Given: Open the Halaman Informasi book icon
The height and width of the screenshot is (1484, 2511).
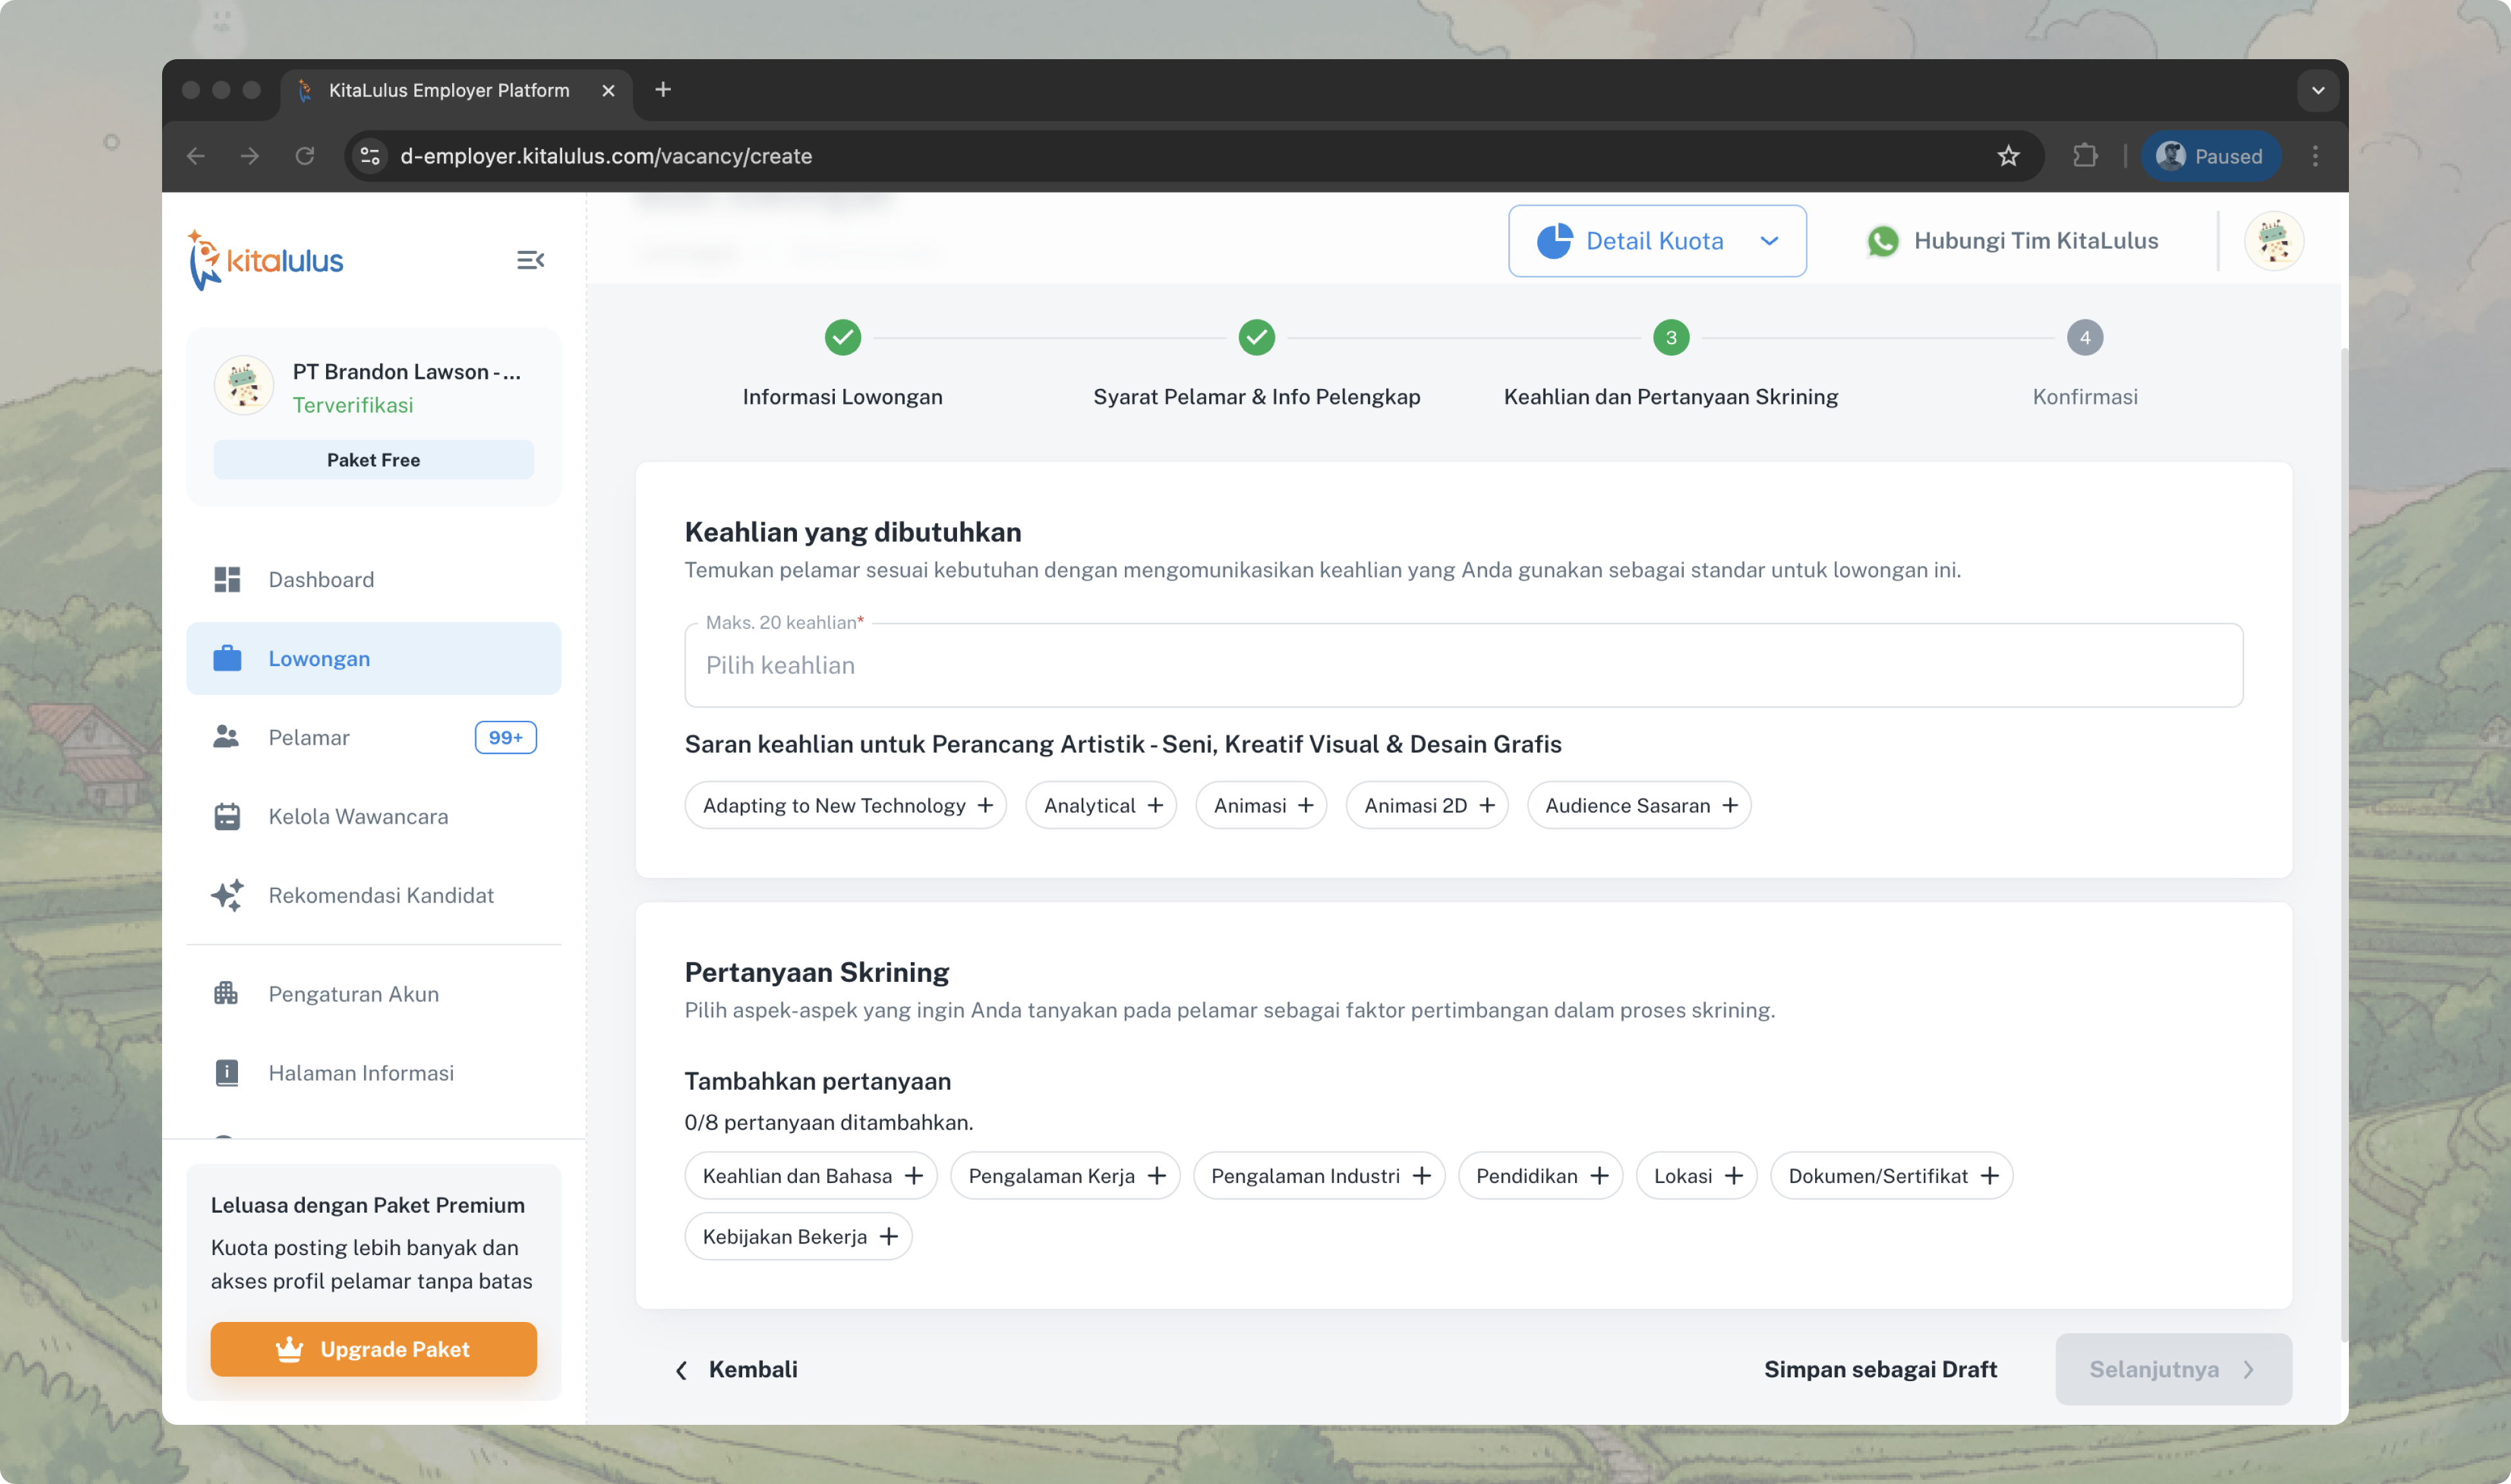Looking at the screenshot, I should (227, 1073).
